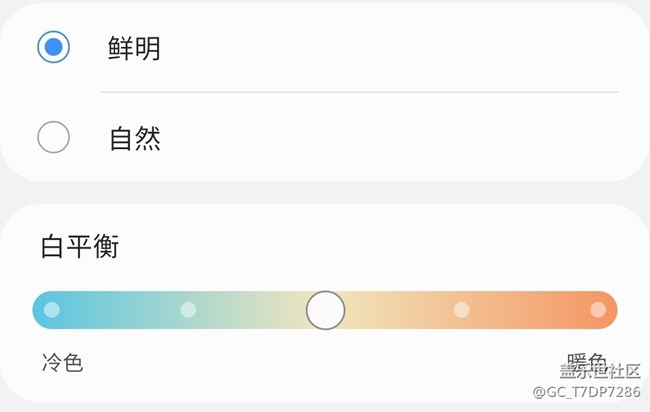Click the empty area right of 自然
Screen dimensions: 650x412
(400, 138)
